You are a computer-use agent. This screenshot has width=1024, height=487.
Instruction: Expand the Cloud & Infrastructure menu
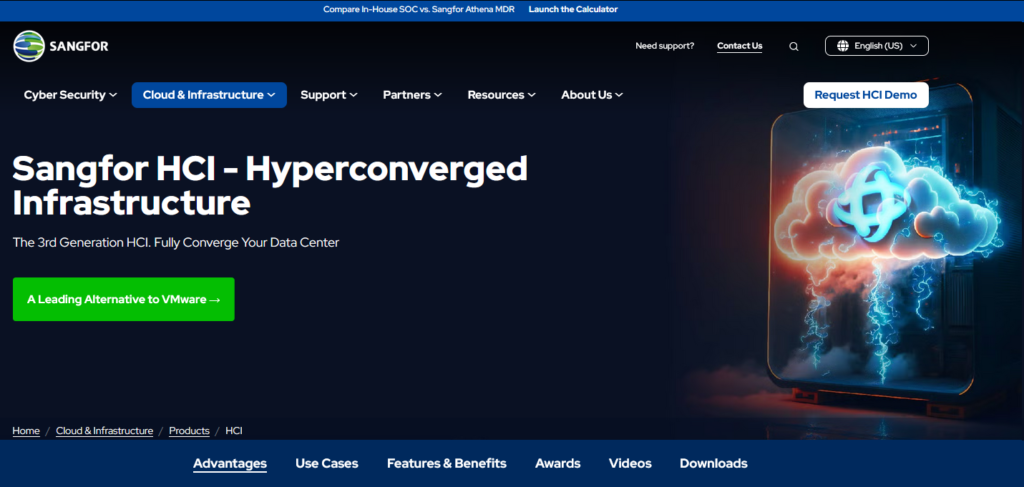209,95
